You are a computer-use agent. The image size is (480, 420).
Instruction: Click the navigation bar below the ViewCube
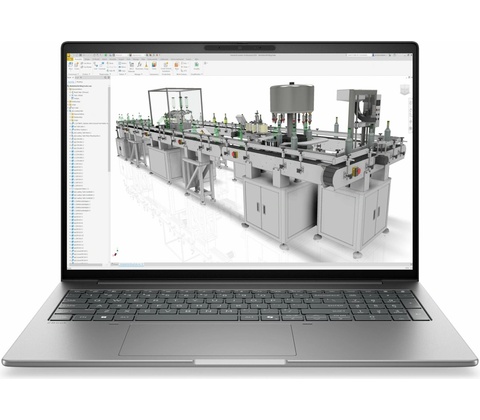(410, 115)
